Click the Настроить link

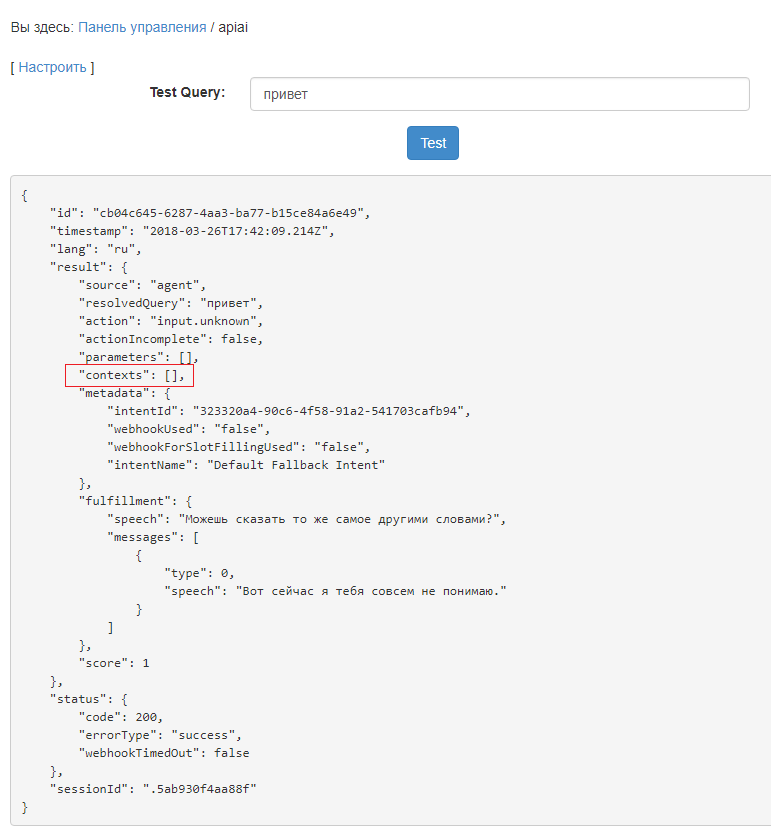[52, 67]
